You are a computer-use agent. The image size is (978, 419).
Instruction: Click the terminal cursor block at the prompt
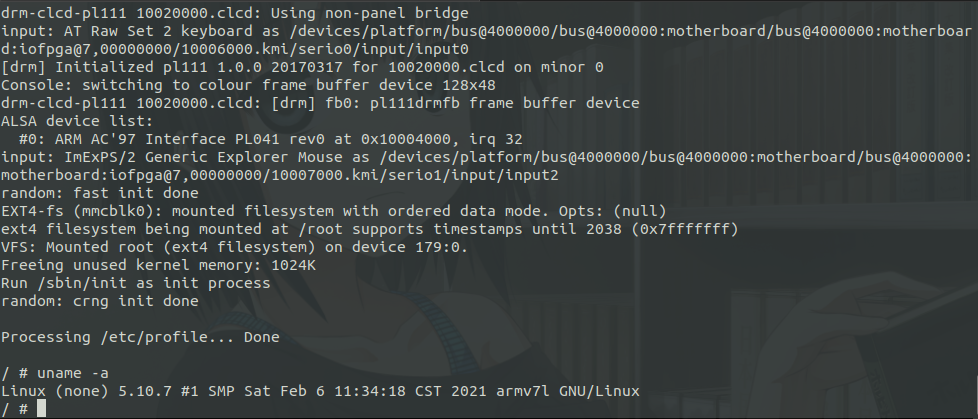point(42,409)
